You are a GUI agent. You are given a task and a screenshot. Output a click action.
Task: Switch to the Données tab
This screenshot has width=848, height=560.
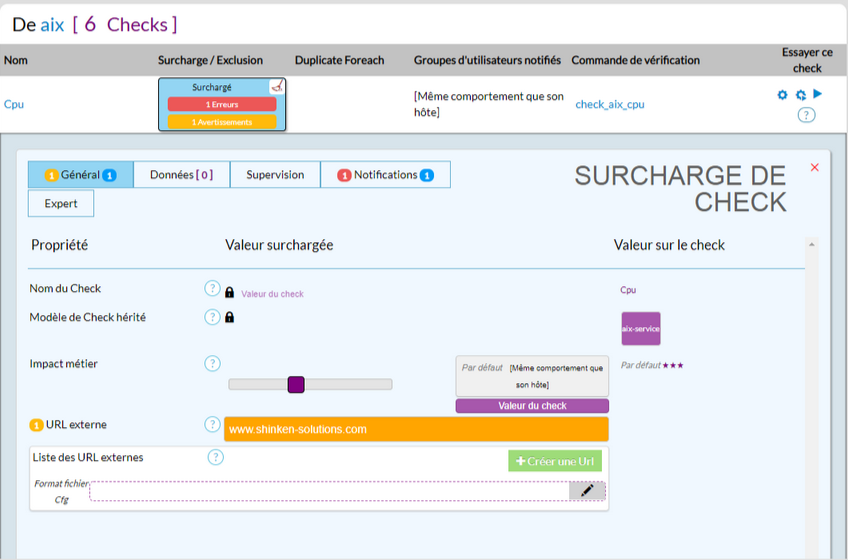pyautogui.click(x=181, y=175)
